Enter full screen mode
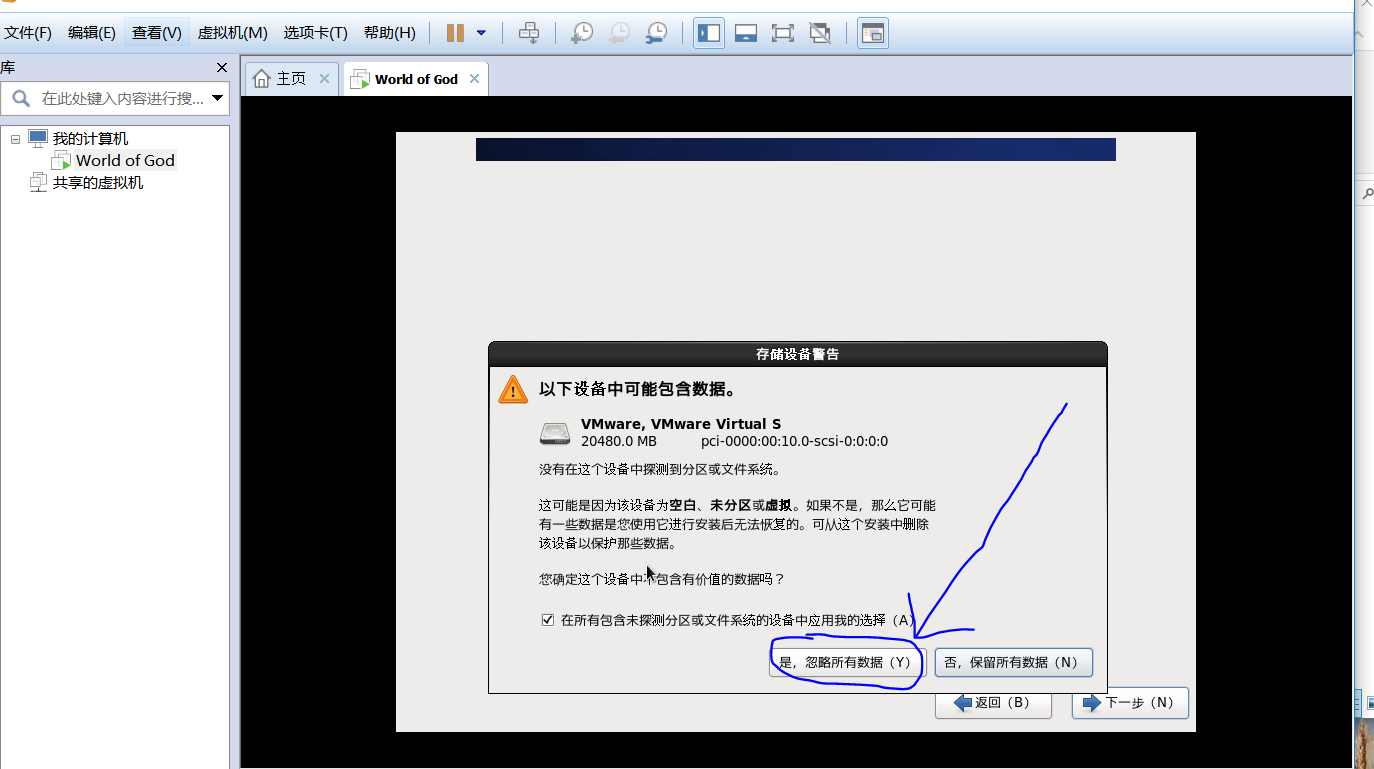 783,33
